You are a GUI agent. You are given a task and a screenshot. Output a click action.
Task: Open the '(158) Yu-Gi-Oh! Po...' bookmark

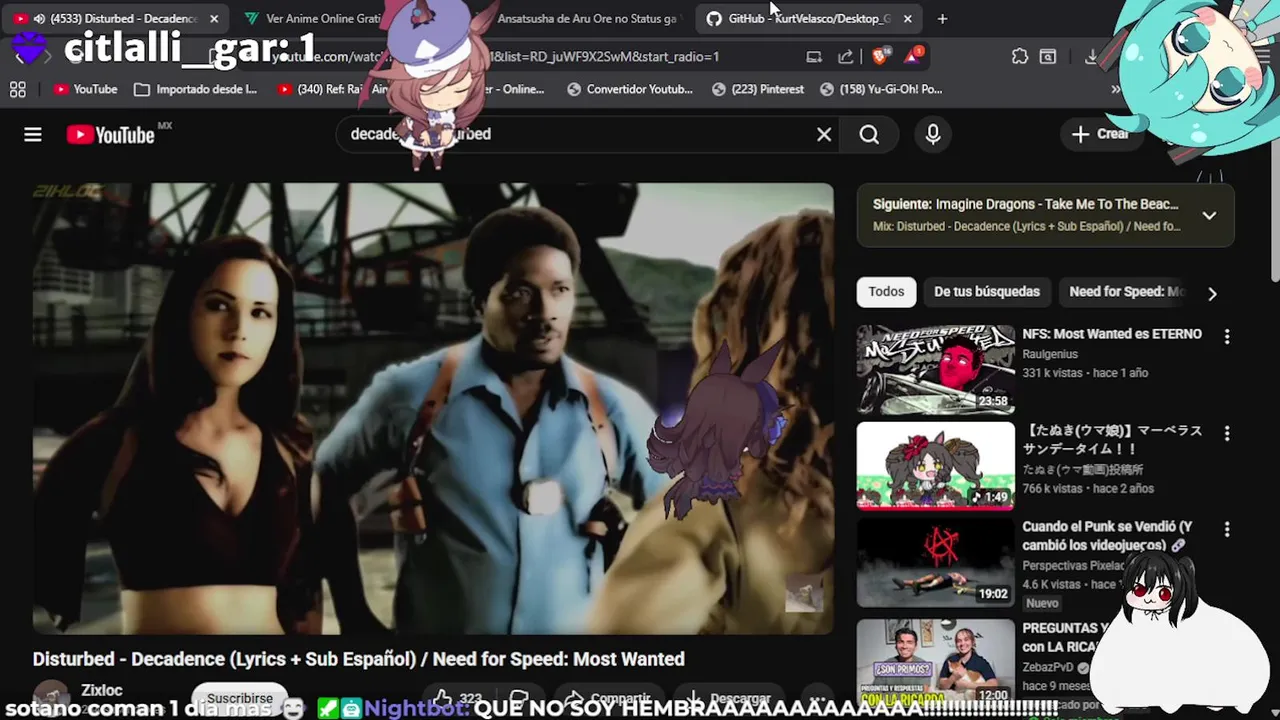point(881,89)
